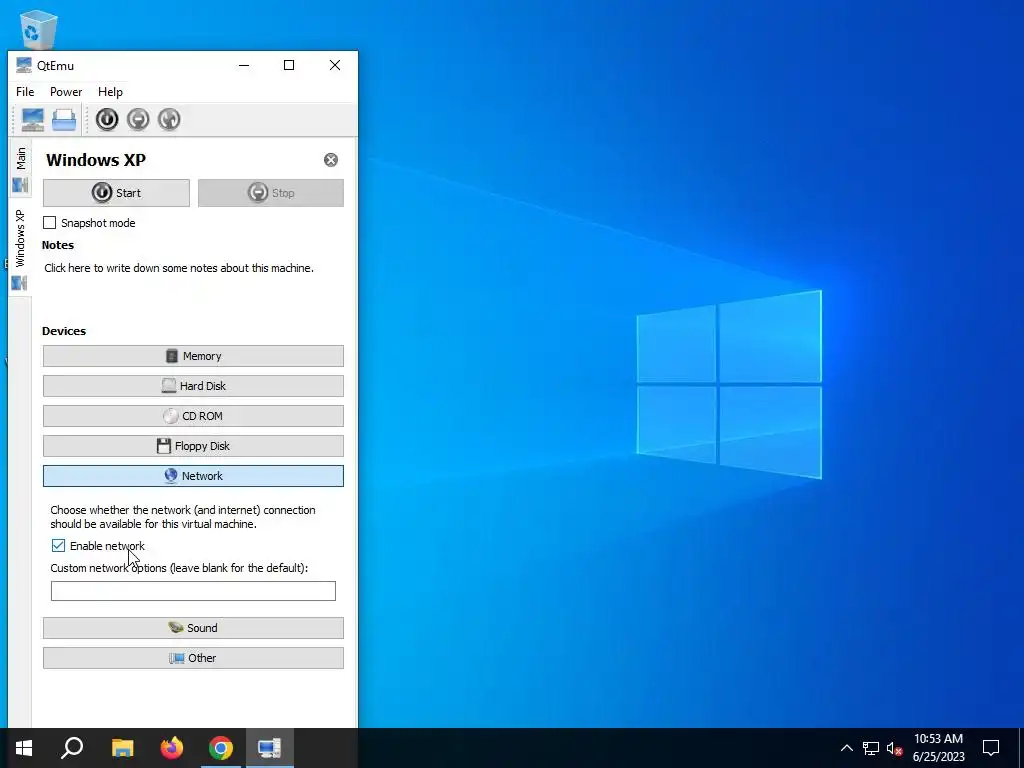
Task: Click the new virtual machine toolbar icon
Action: [x=33, y=120]
